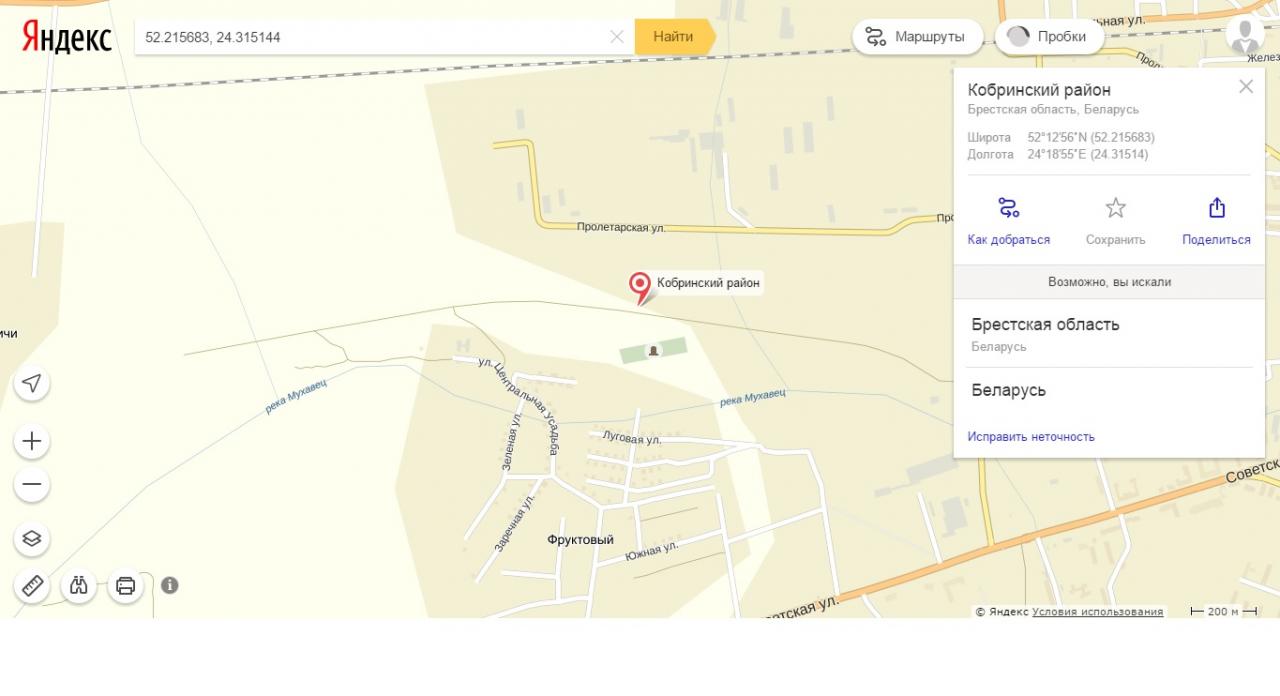Click the Найти search button
The image size is (1280, 696).
(x=674, y=37)
